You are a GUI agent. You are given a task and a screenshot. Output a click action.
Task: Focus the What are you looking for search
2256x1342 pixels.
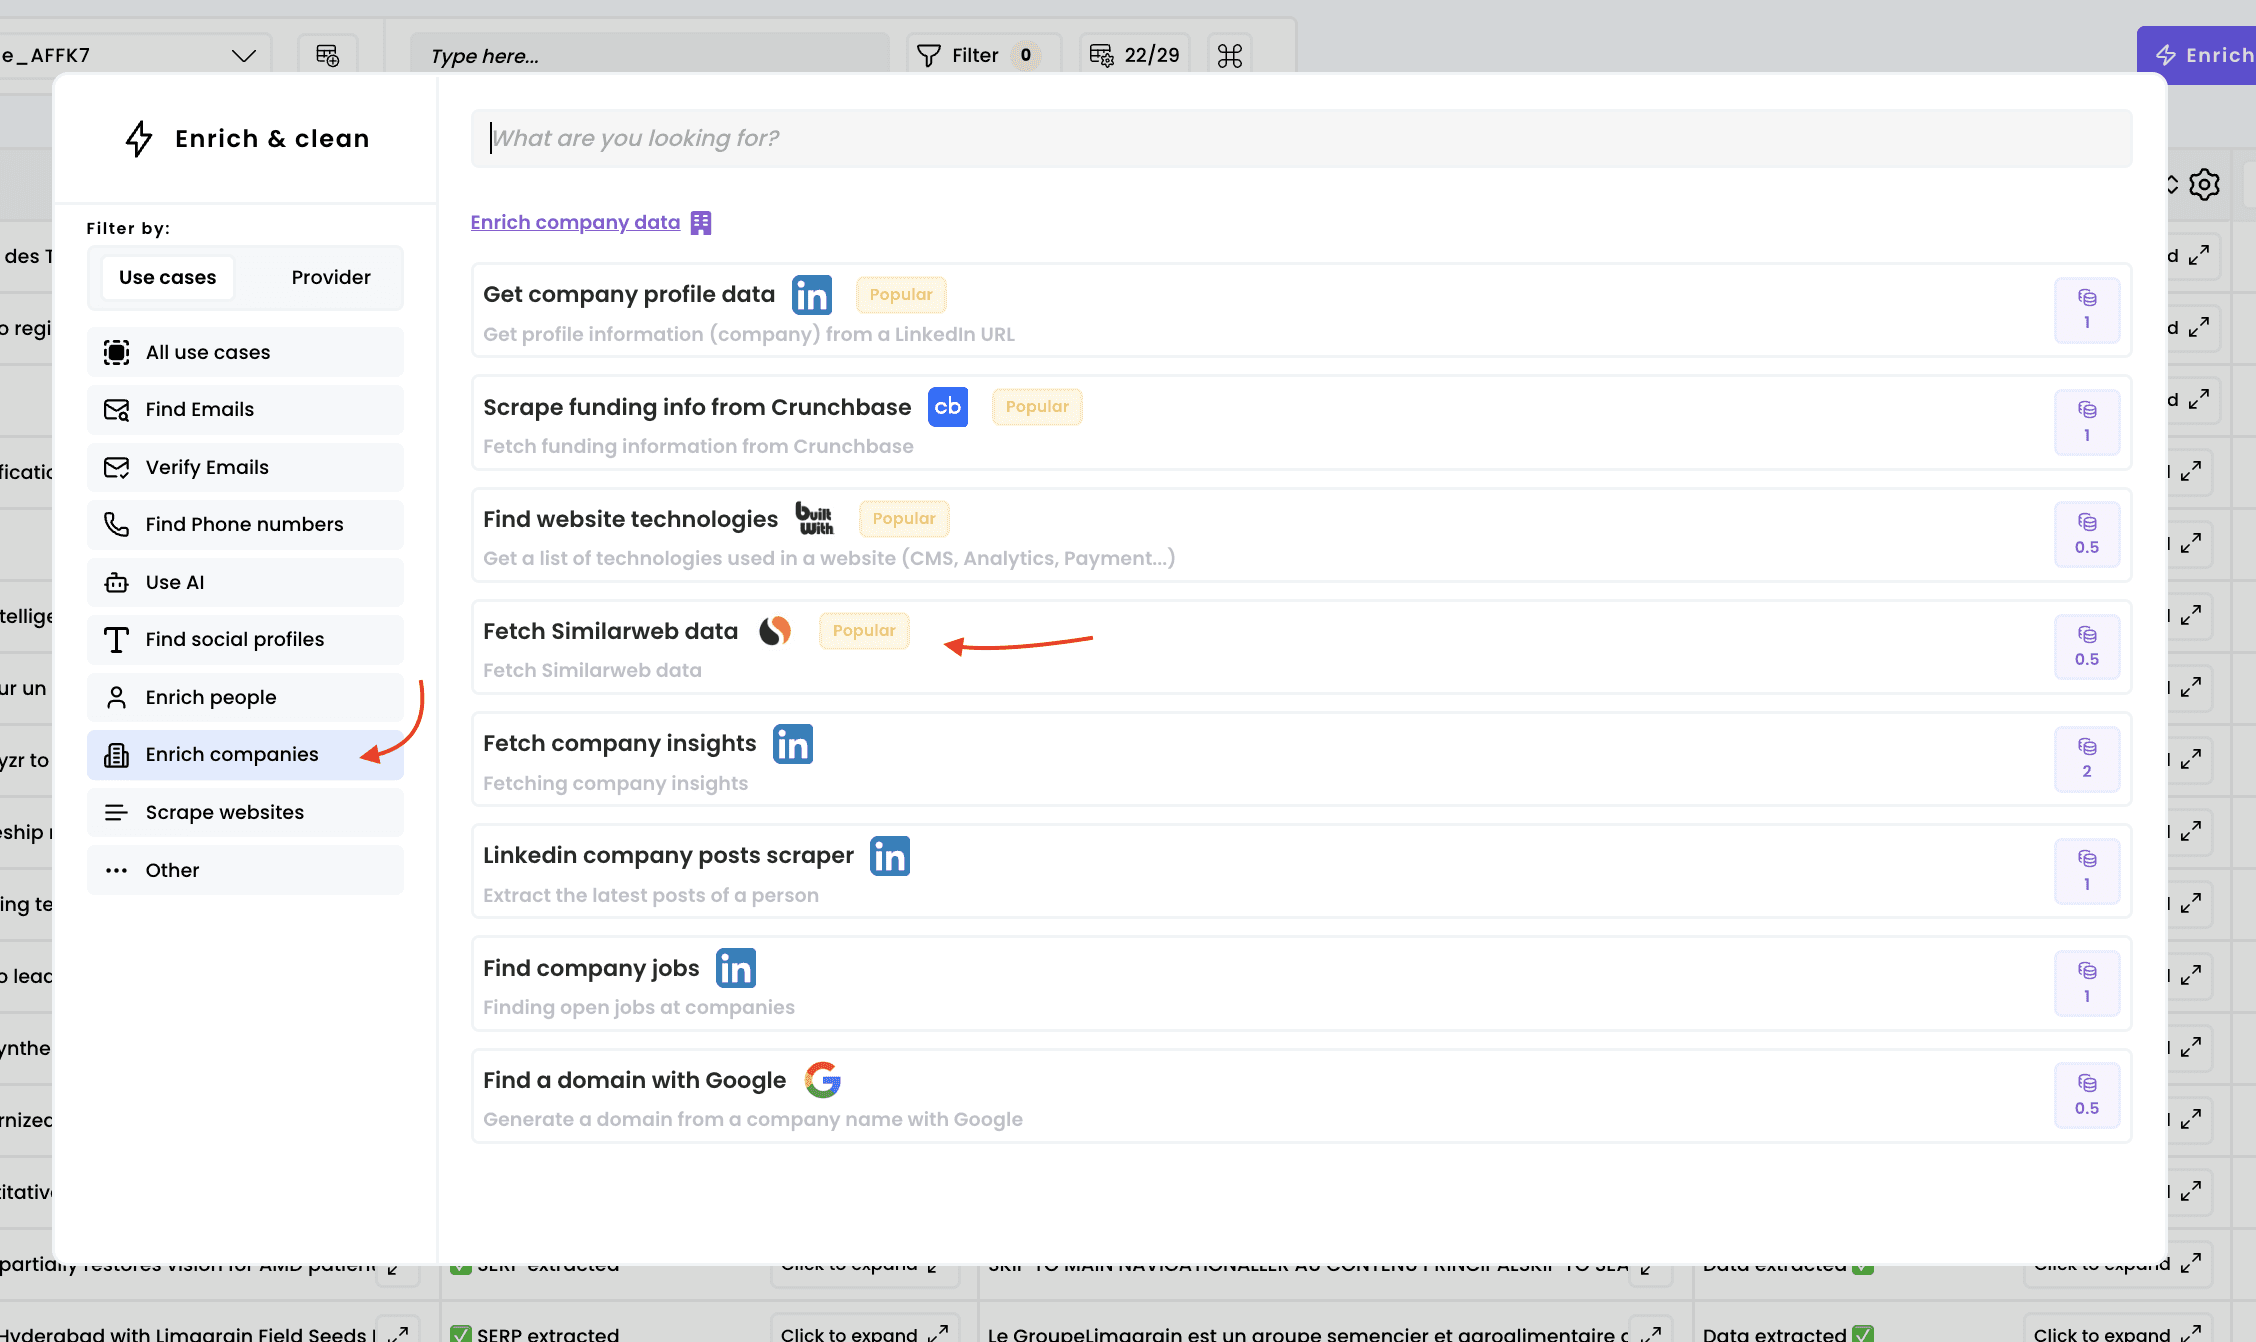pos(1300,138)
